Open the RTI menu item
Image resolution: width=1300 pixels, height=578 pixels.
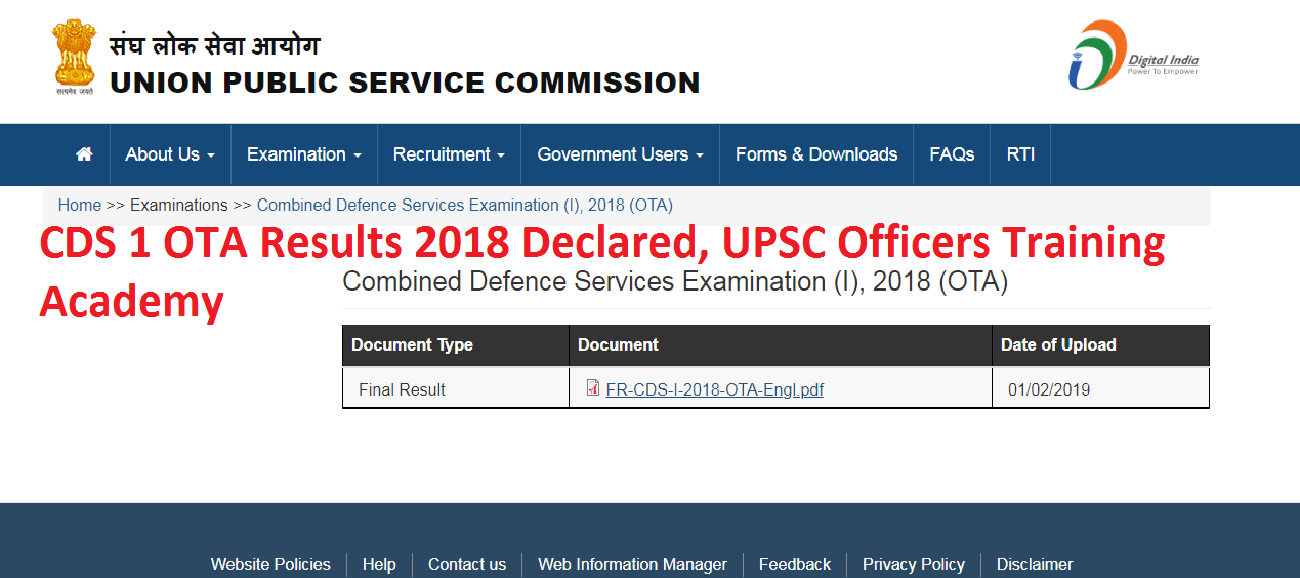click(x=1020, y=154)
